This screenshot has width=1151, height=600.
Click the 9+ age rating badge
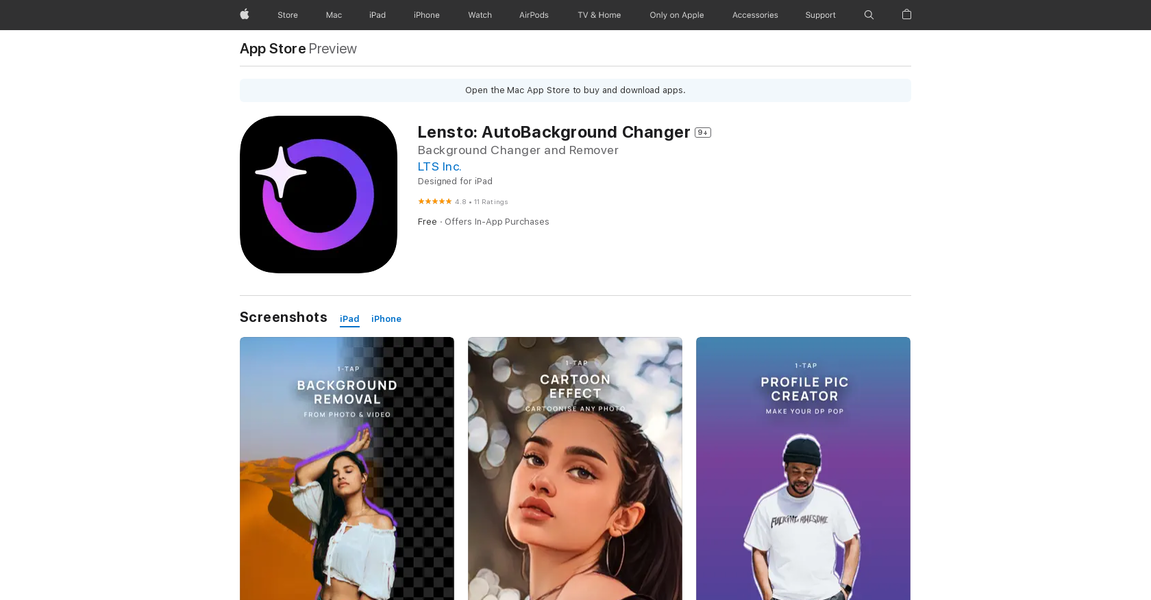[x=703, y=133]
